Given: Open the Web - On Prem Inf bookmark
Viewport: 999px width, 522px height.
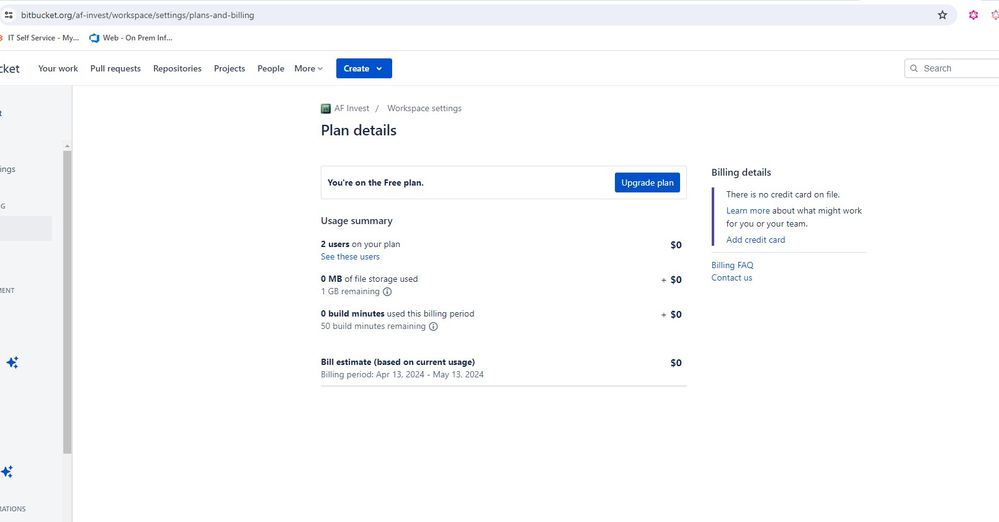Looking at the screenshot, I should pos(131,38).
